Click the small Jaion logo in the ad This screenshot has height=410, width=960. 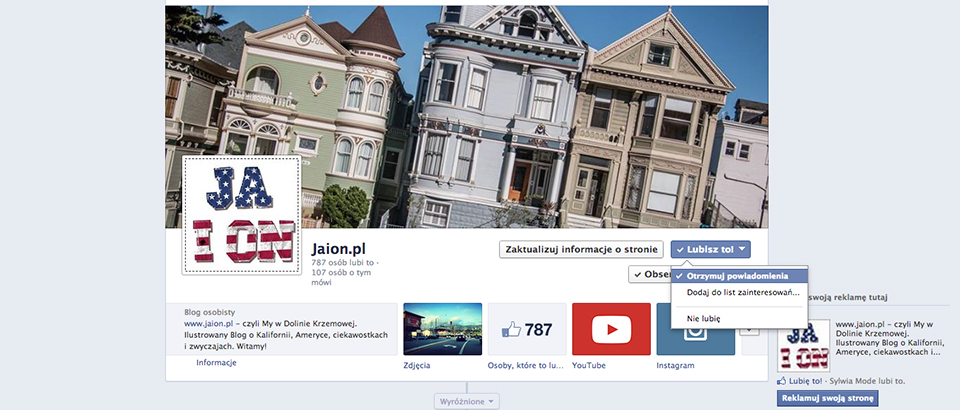tap(805, 344)
